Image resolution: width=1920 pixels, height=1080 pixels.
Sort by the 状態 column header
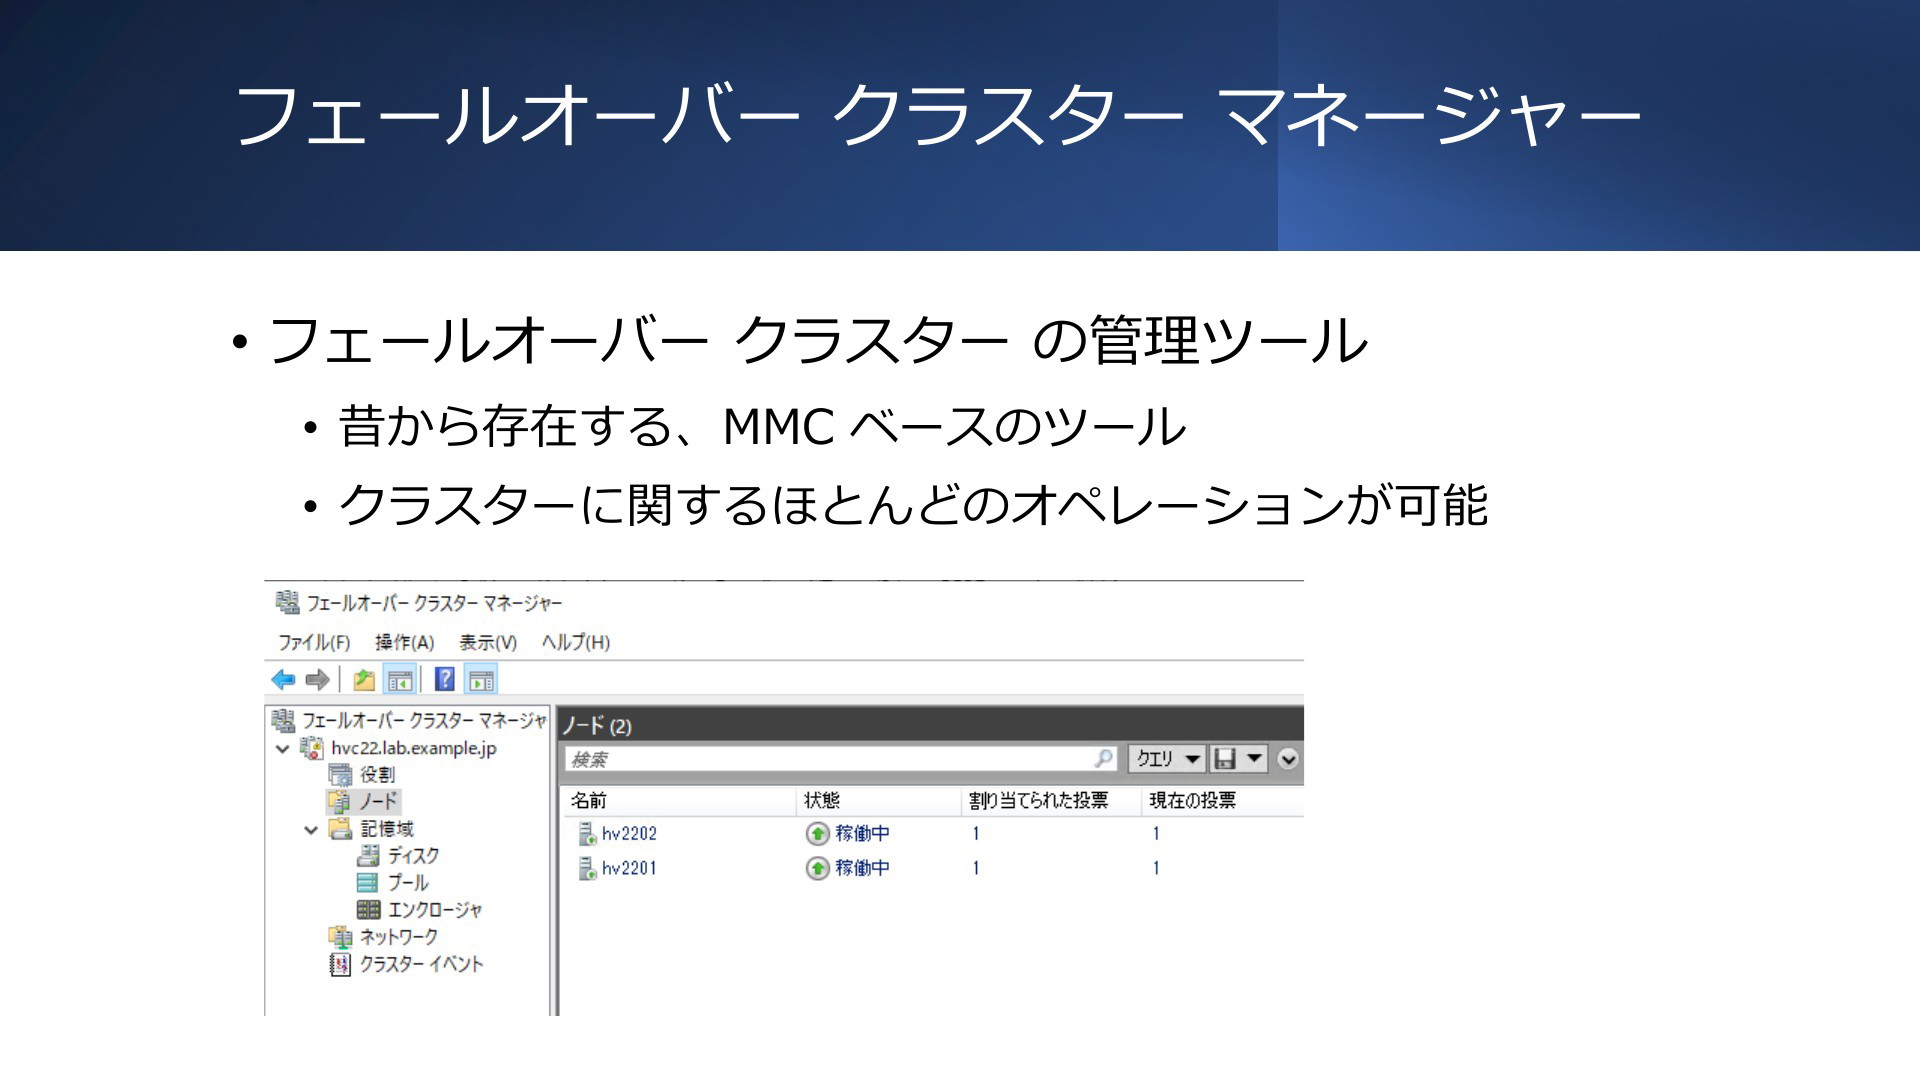(x=880, y=801)
